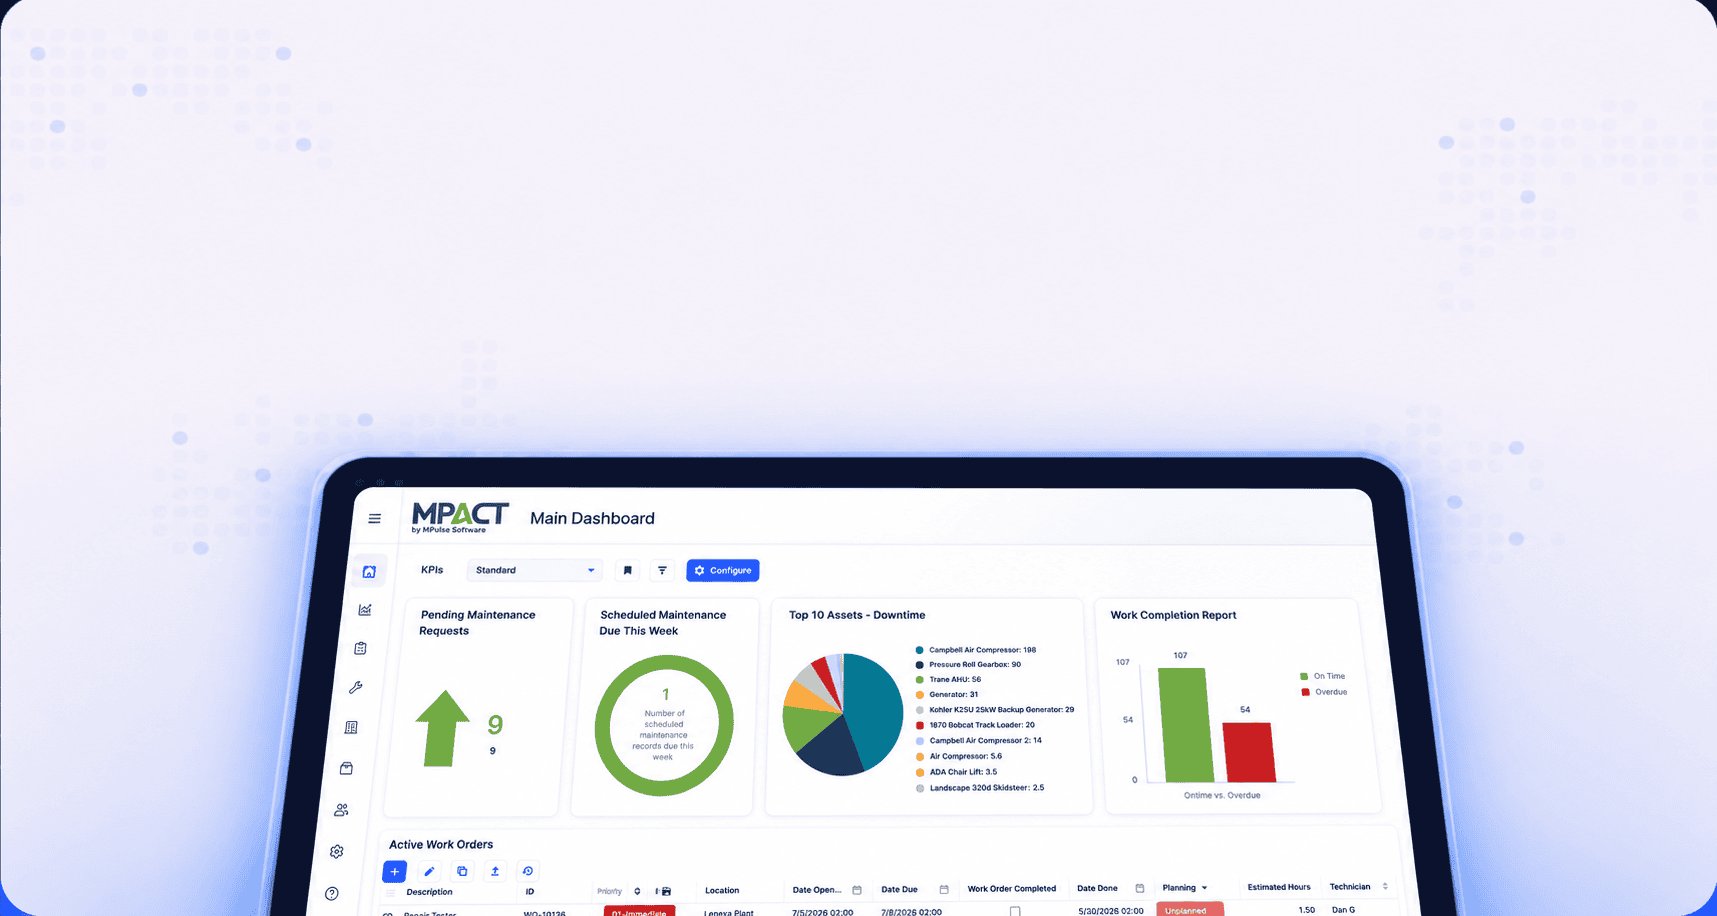The width and height of the screenshot is (1717, 916).
Task: Click the Pressure Roll Gearbox legend dot
Action: pos(919,665)
